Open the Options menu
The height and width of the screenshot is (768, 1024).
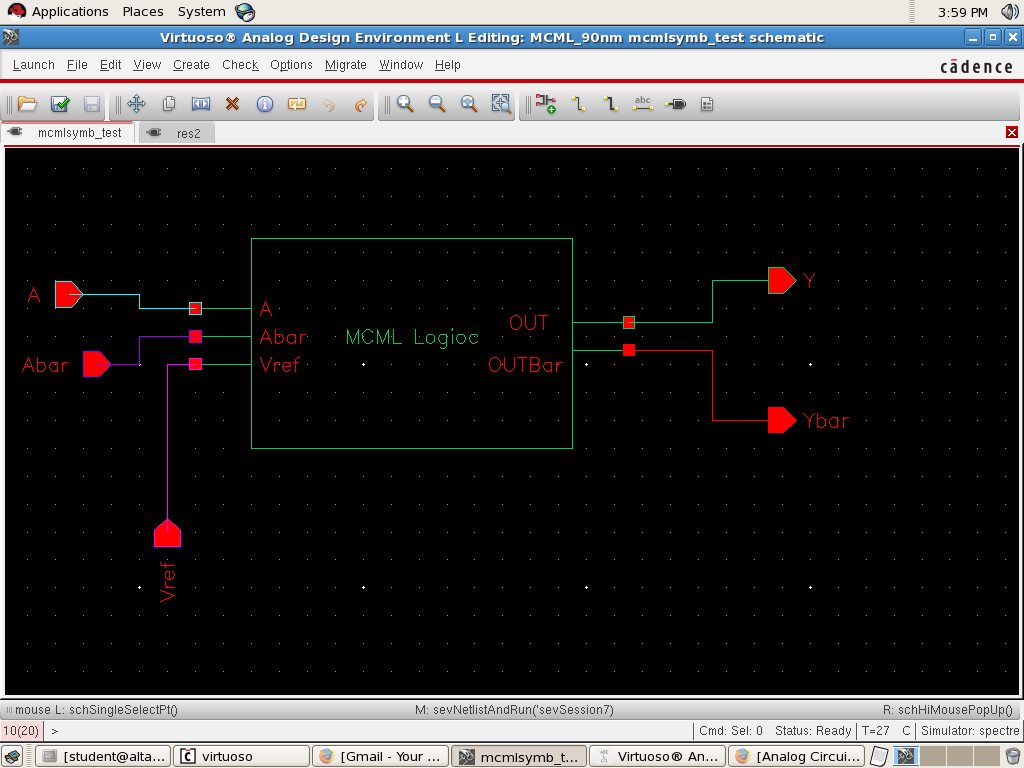click(291, 65)
